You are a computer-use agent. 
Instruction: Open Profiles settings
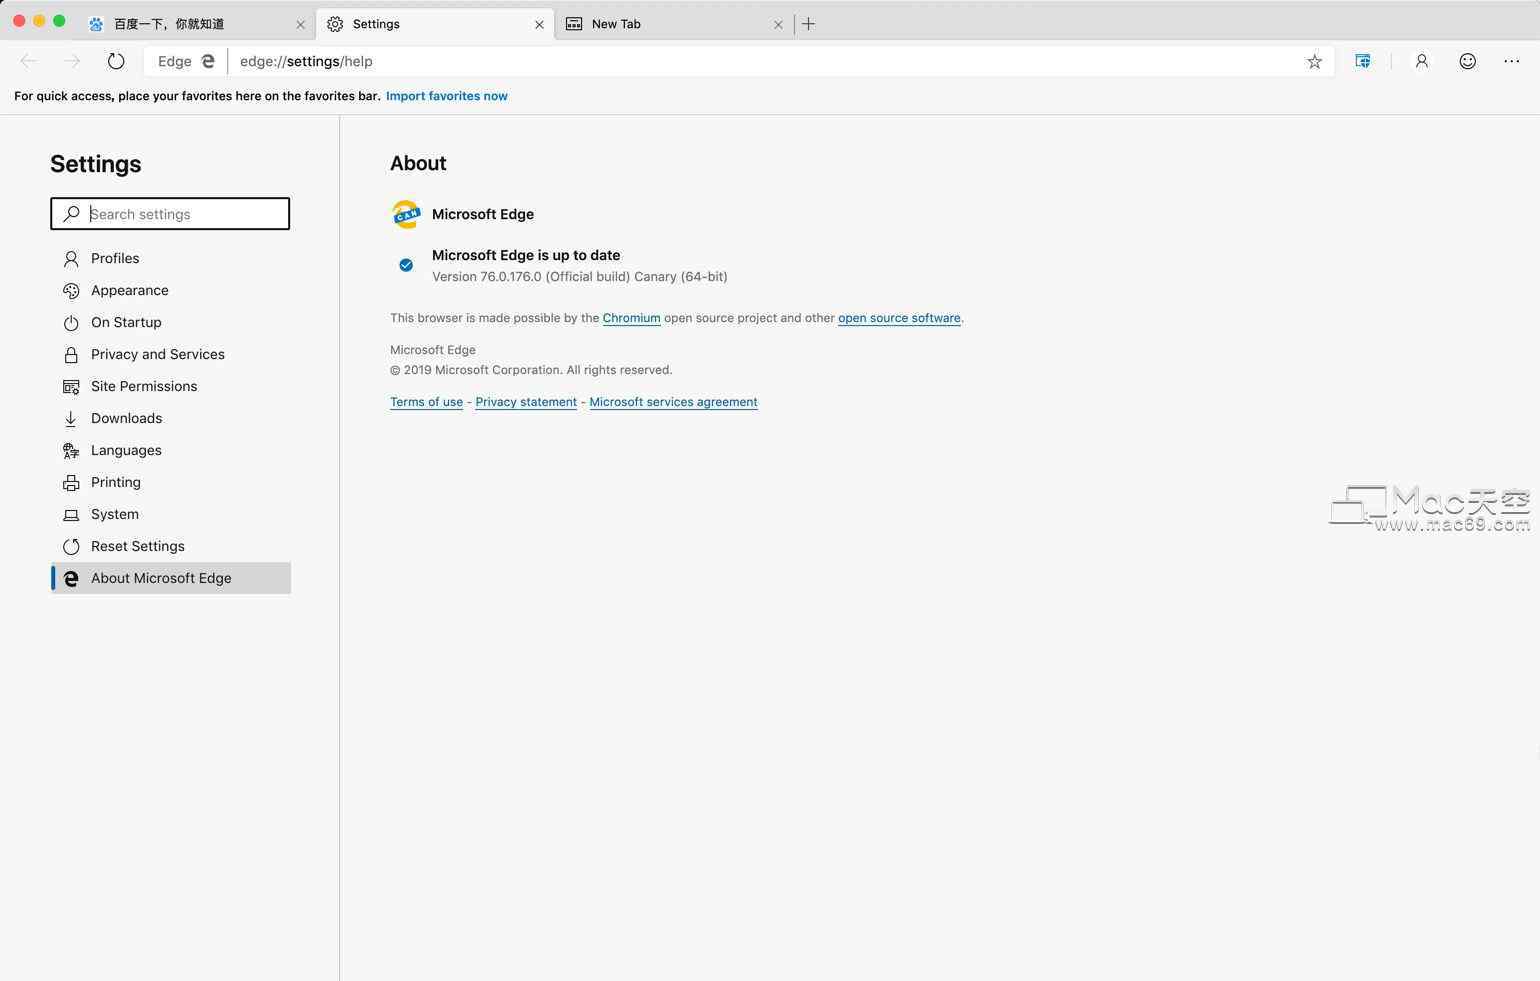(171, 258)
